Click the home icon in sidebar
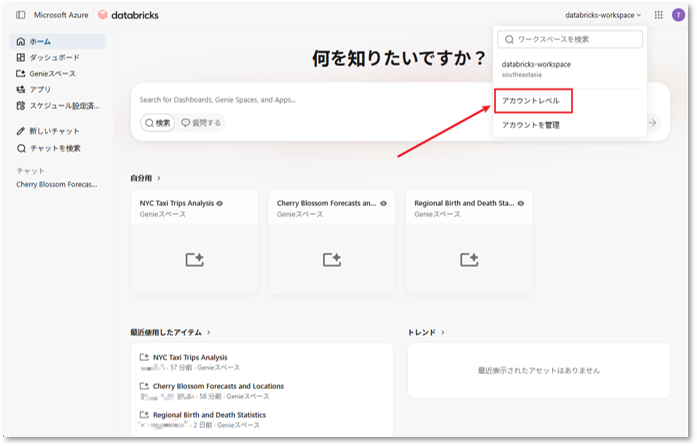697x446 pixels. click(20, 41)
